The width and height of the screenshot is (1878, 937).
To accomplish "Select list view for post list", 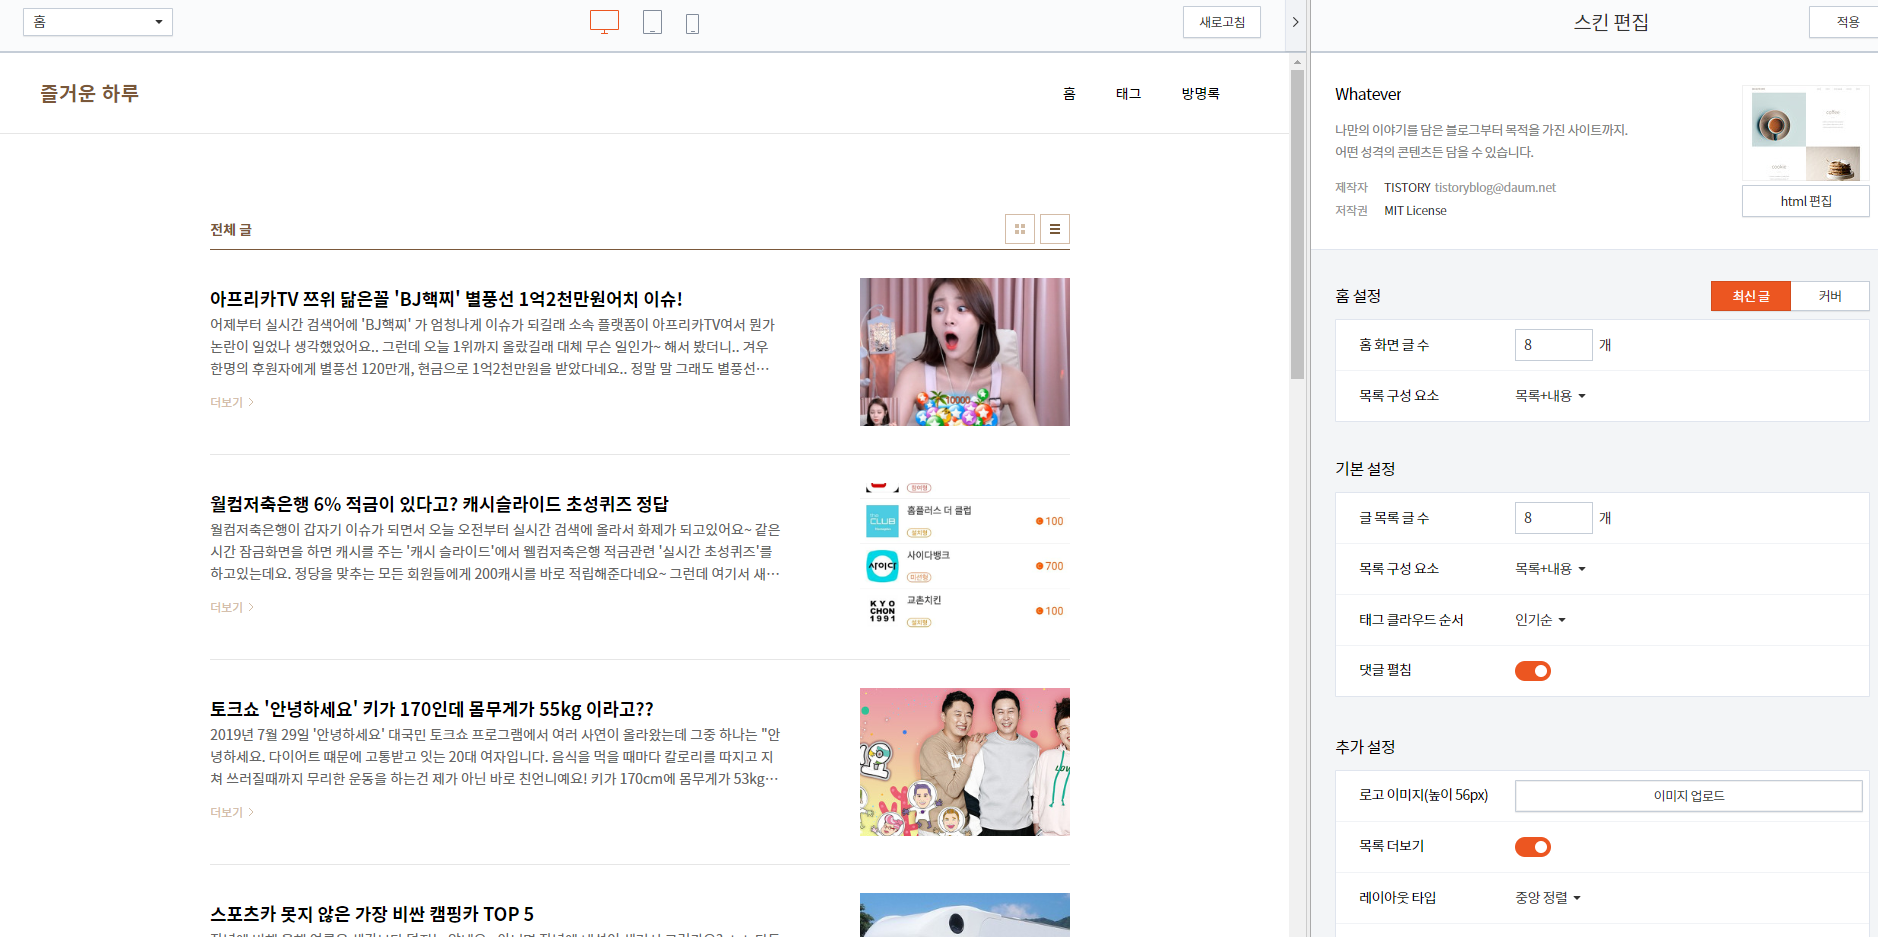I will tap(1055, 229).
